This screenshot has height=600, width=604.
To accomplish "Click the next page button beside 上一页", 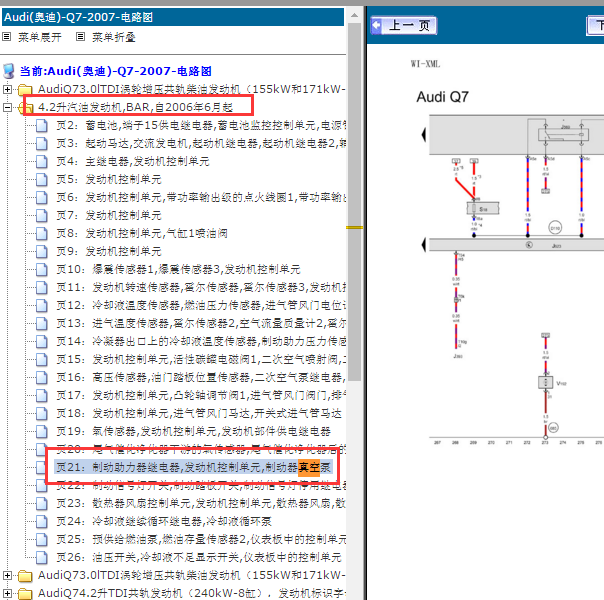I will [596, 26].
